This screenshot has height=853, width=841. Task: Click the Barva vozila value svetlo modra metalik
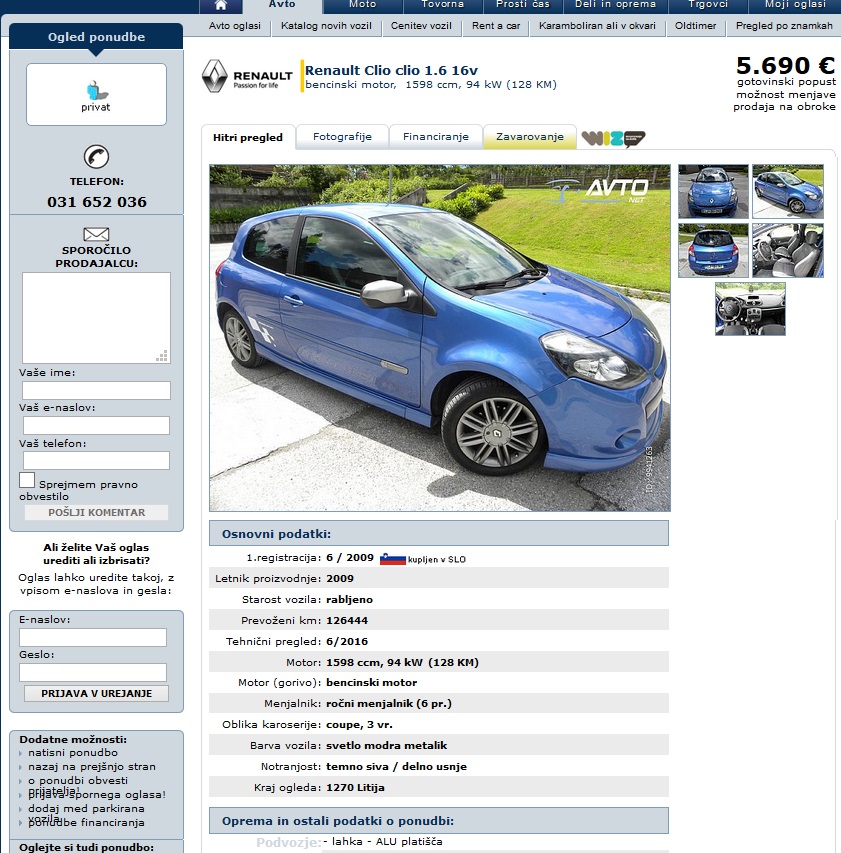(386, 746)
